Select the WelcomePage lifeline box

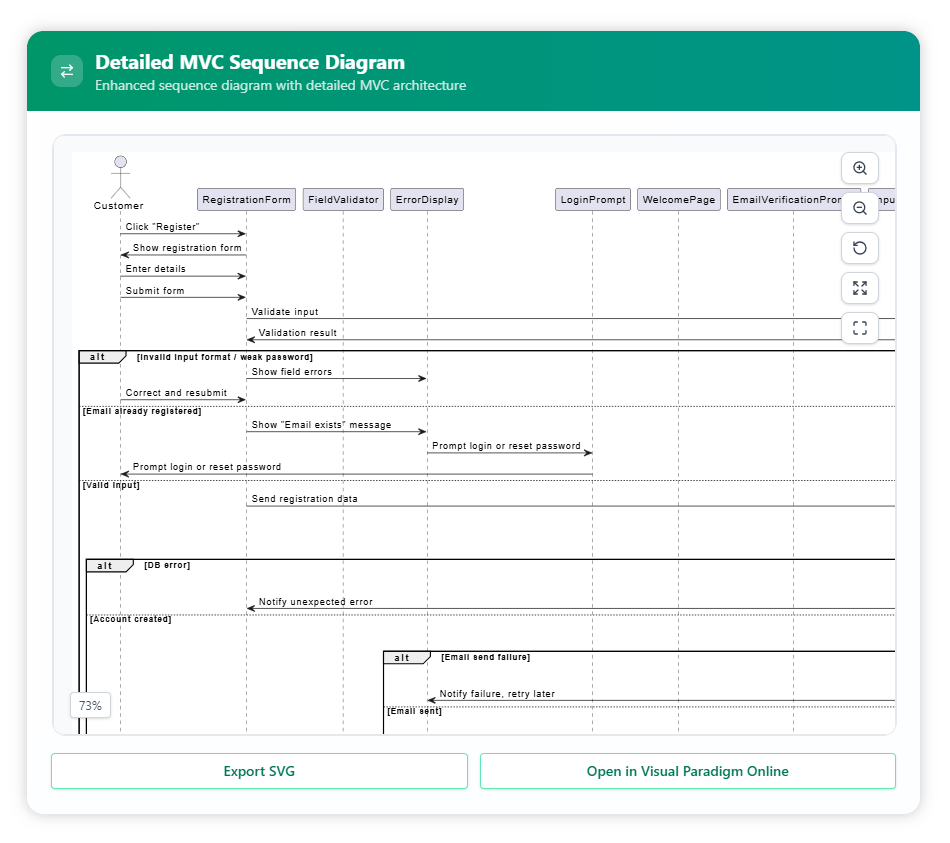click(x=679, y=200)
